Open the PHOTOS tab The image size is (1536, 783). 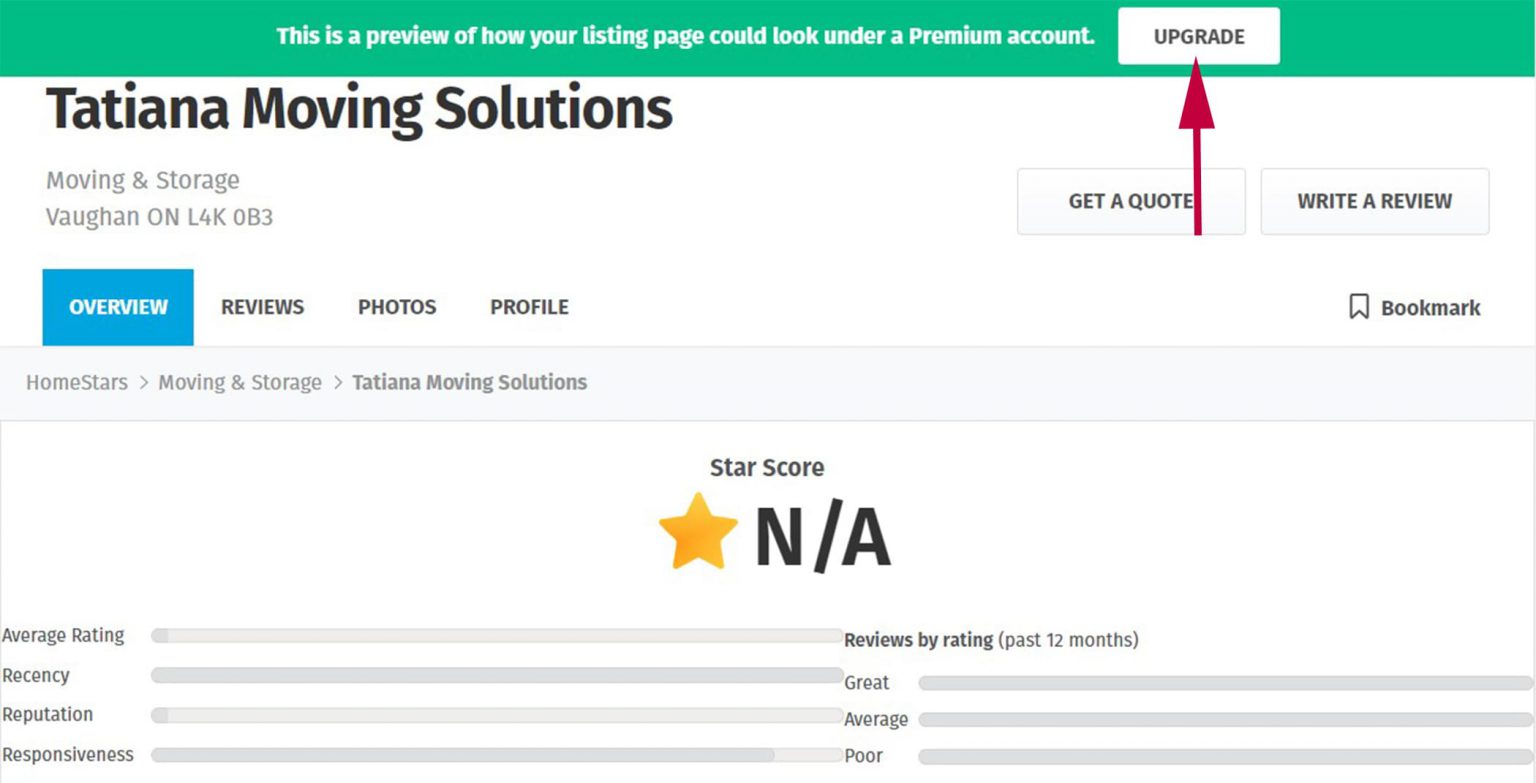397,307
